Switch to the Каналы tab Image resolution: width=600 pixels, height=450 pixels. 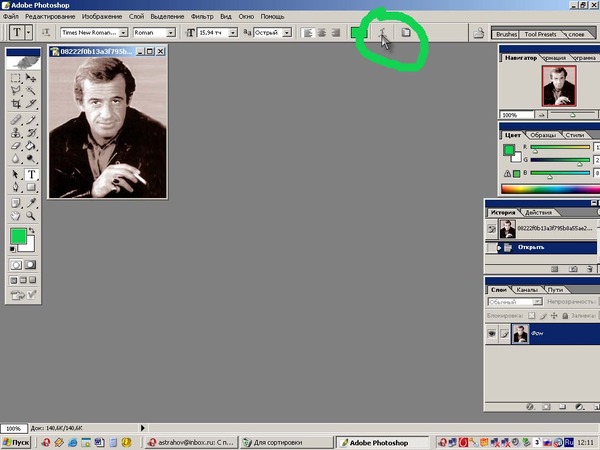click(x=527, y=290)
